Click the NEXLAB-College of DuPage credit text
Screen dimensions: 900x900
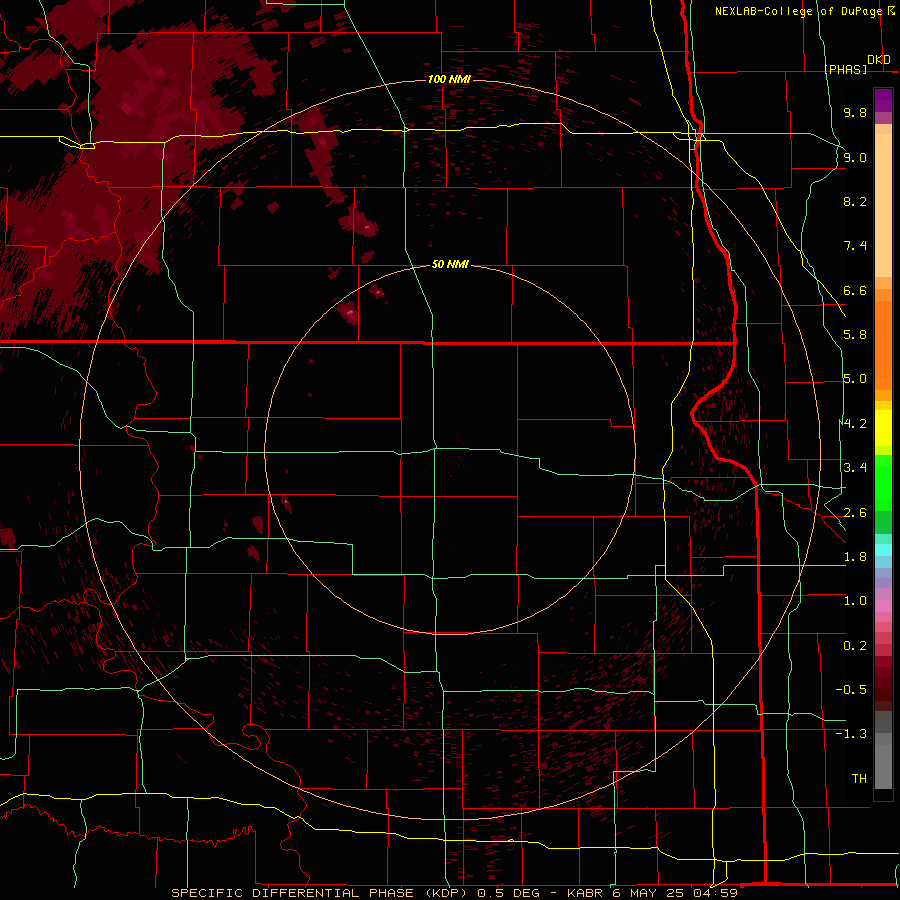798,11
